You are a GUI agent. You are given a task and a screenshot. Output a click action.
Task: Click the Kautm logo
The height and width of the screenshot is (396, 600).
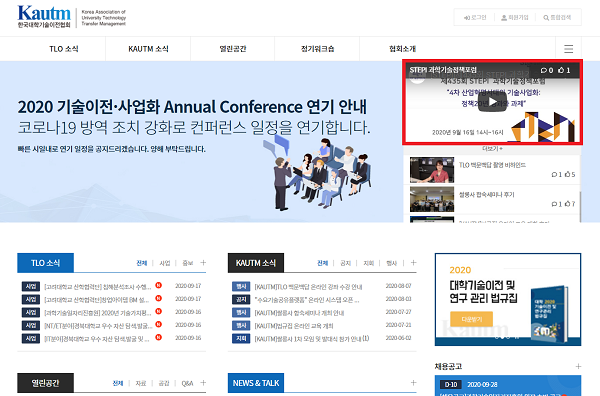click(44, 16)
